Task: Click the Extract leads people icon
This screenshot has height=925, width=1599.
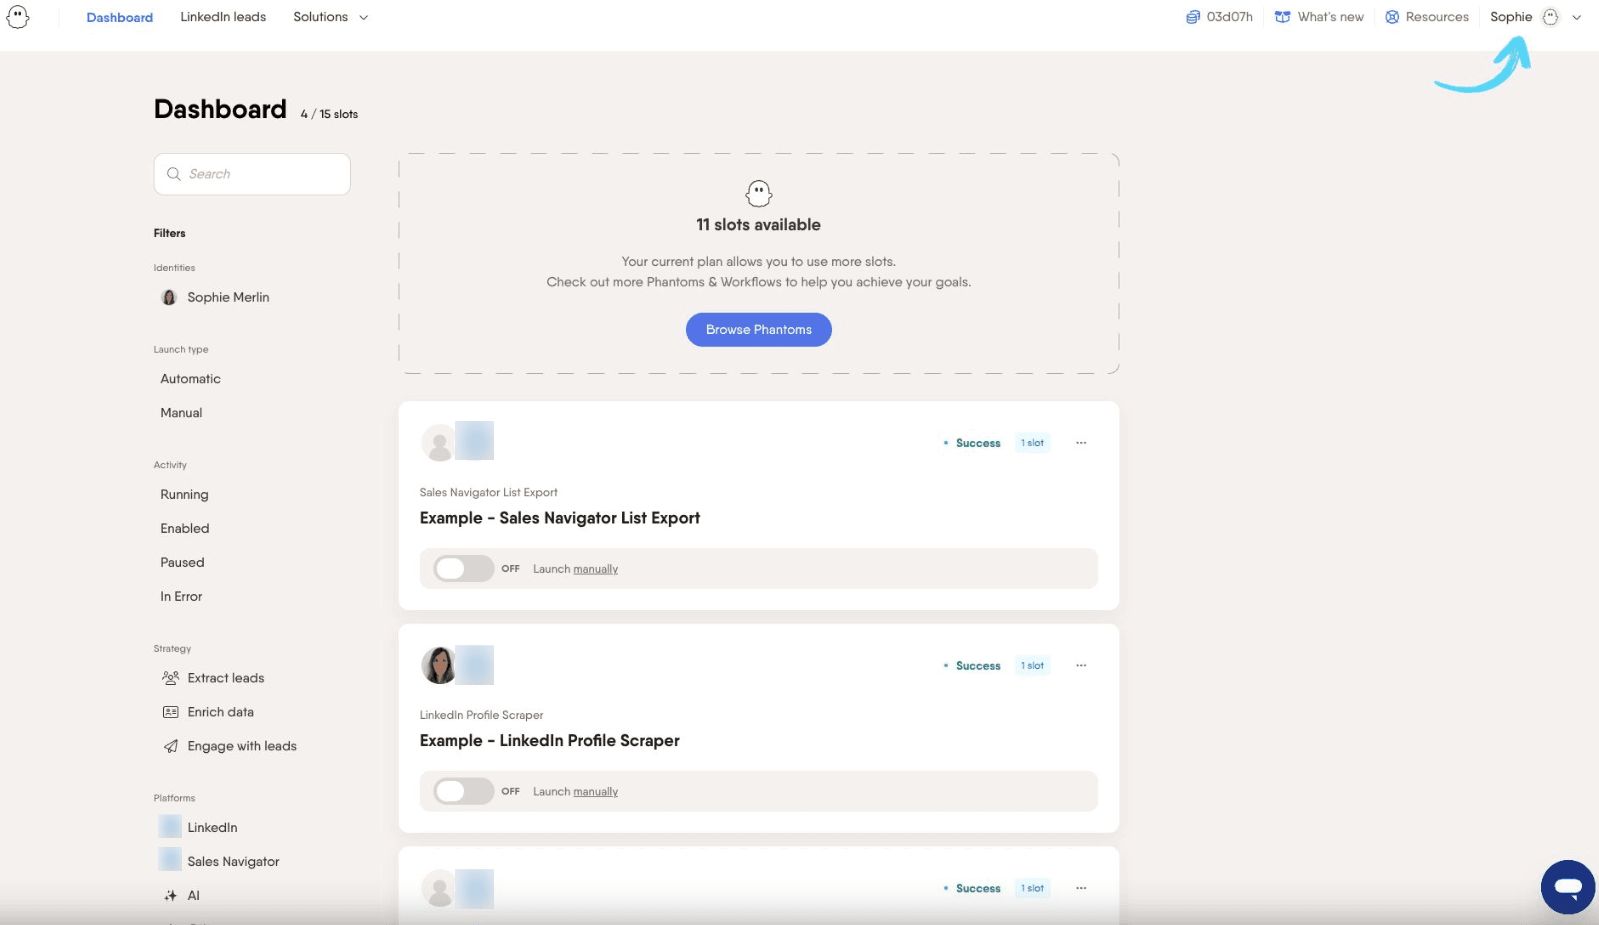Action: click(x=170, y=678)
